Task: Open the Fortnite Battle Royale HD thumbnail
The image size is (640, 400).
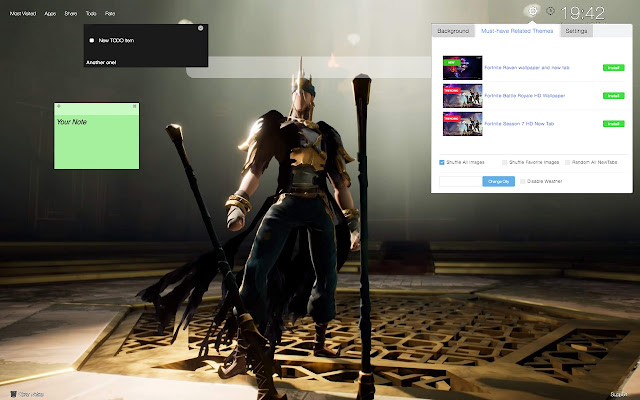Action: coord(462,96)
